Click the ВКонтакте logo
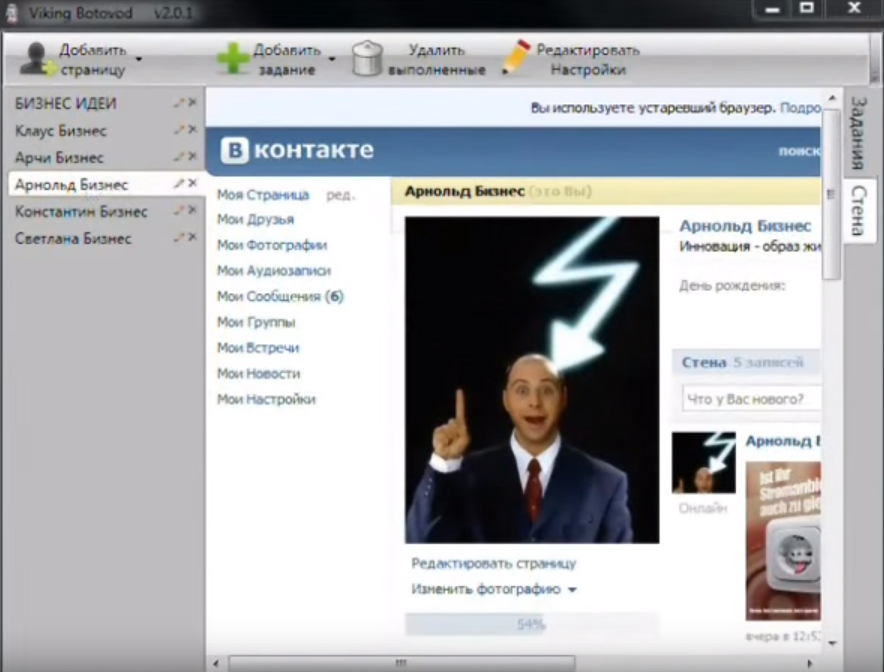This screenshot has width=884, height=672. tap(298, 151)
